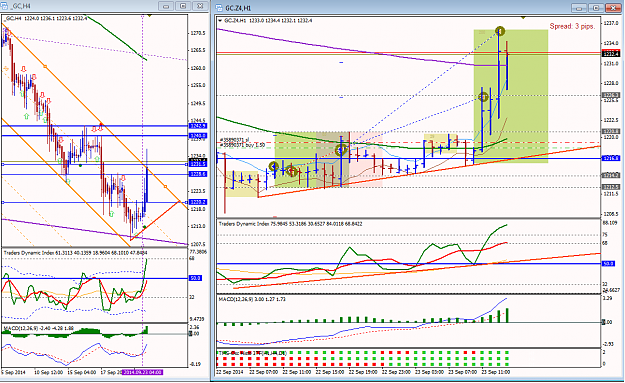The width and height of the screenshot is (625, 383).
Task: Restore the GC.Z4,H1 chart window
Action: [596, 8]
